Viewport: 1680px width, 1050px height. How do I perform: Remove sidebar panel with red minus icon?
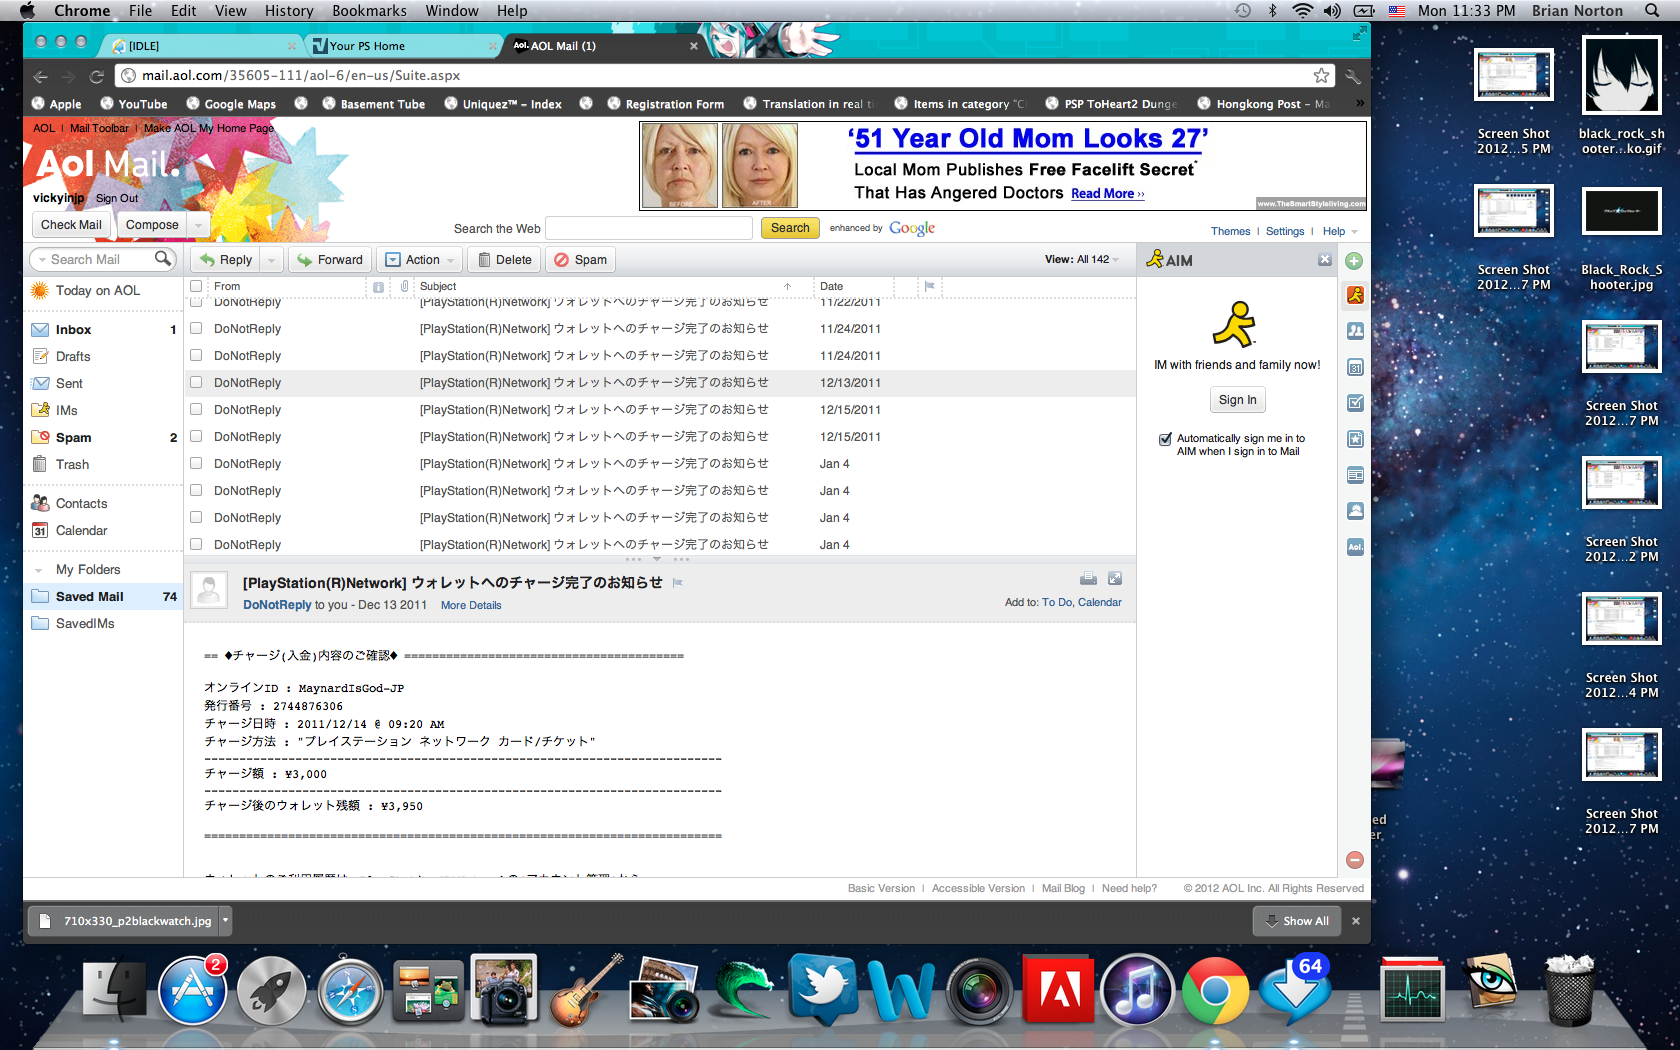(x=1355, y=860)
